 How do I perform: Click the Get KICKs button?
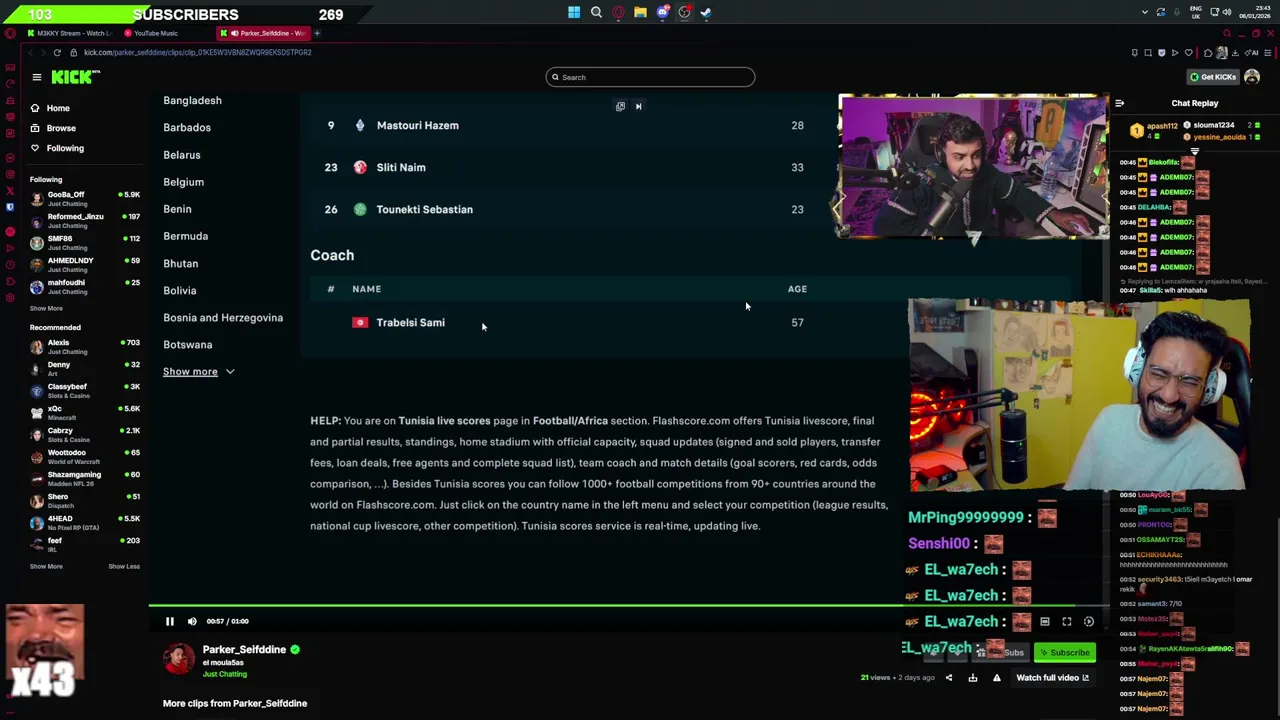pyautogui.click(x=1212, y=77)
